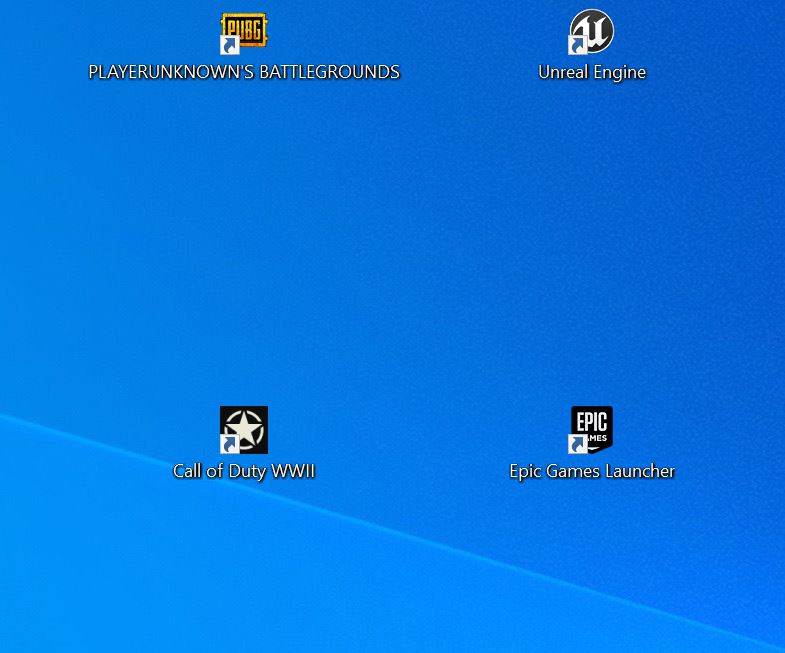The width and height of the screenshot is (785, 653).
Task: Click the "Unreal Engine" label text
Action: pos(592,73)
